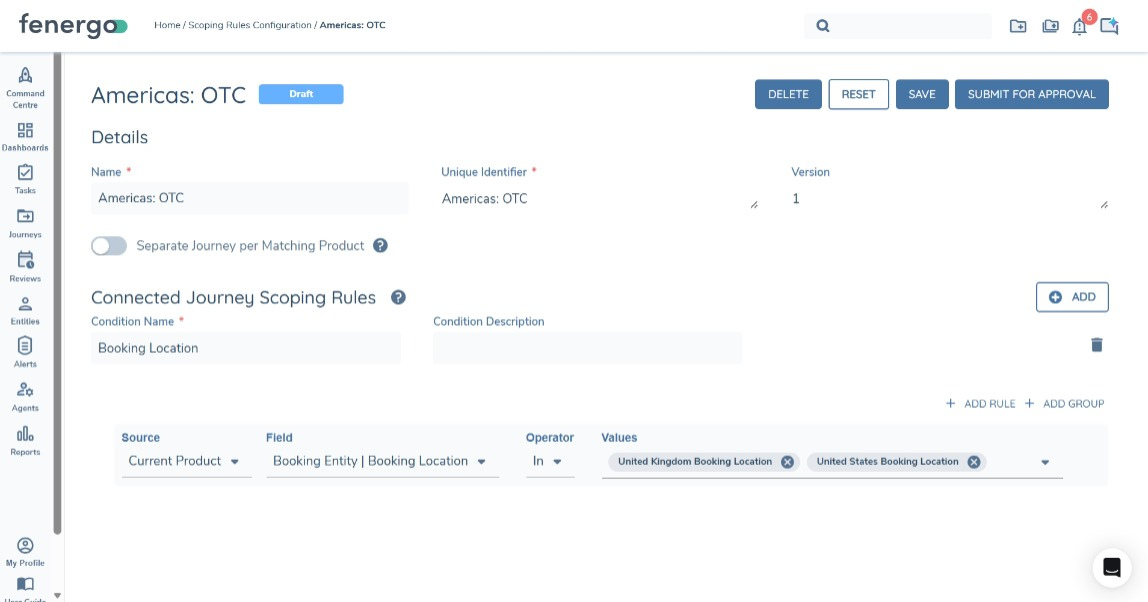Open the notifications bell icon
1148x602 pixels.
1079,26
